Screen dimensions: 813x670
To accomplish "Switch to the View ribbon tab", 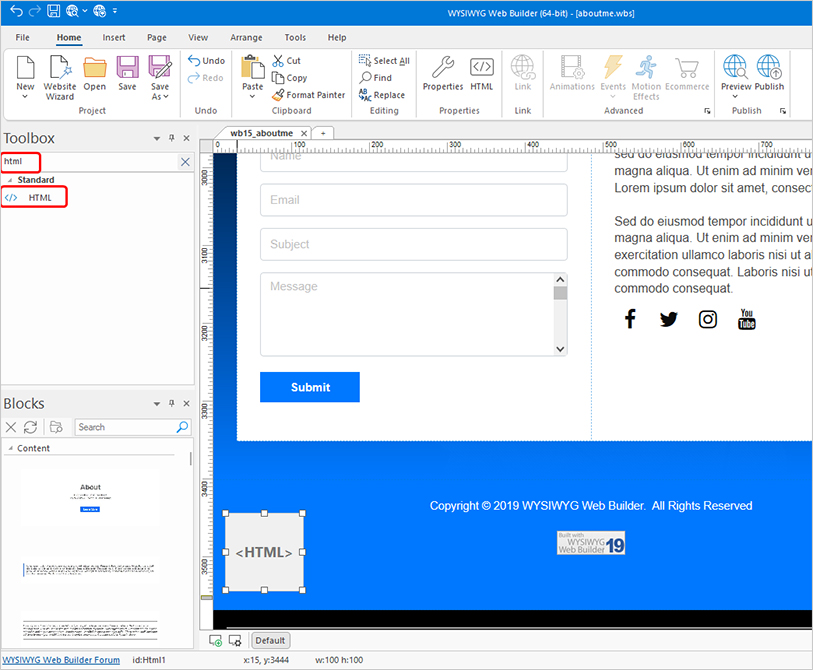I will point(198,37).
